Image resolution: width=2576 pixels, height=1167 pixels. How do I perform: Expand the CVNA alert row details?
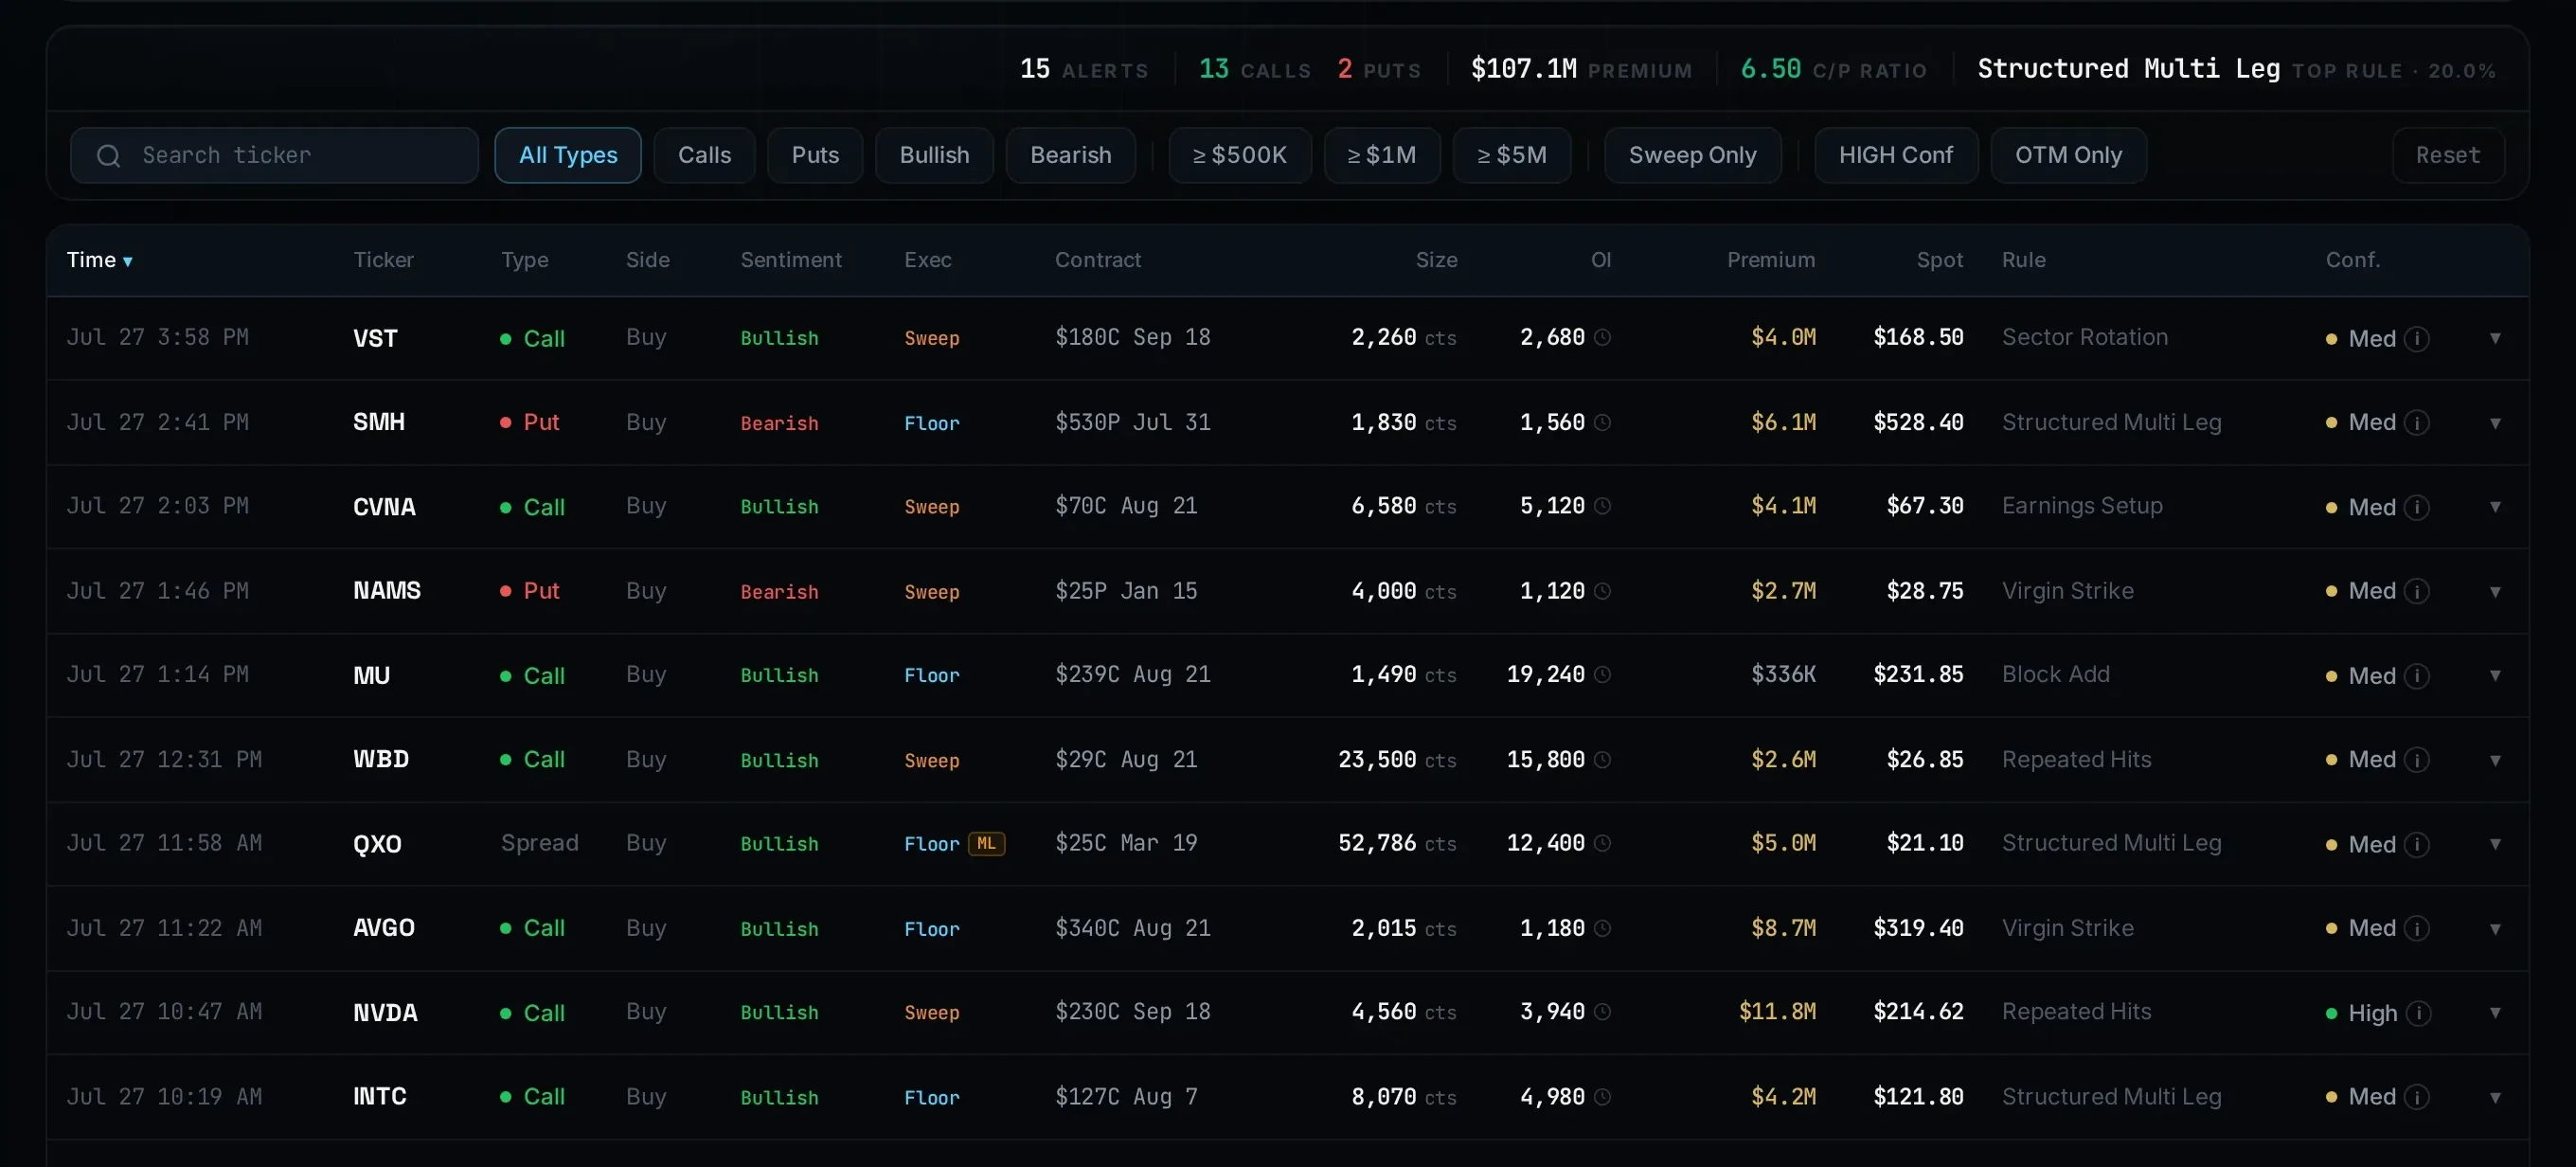click(x=2495, y=508)
